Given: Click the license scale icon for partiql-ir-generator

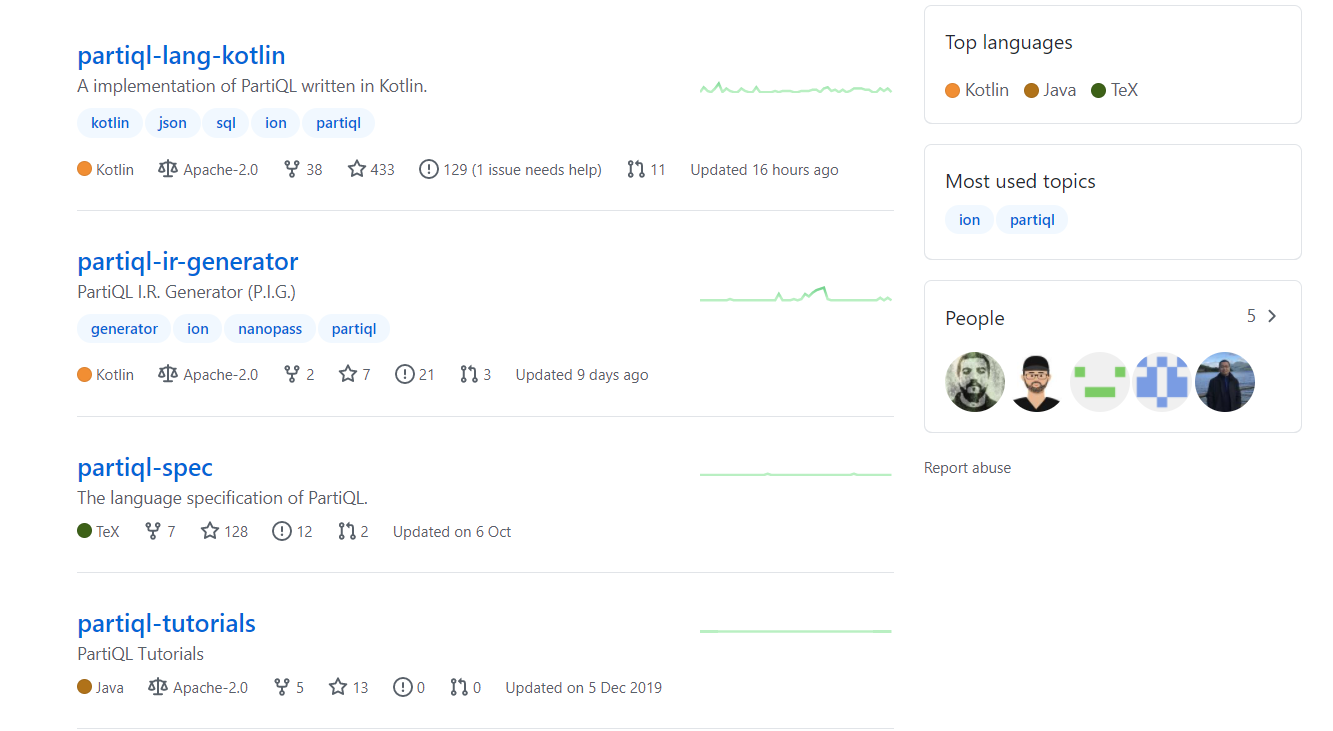Looking at the screenshot, I should click(x=168, y=375).
